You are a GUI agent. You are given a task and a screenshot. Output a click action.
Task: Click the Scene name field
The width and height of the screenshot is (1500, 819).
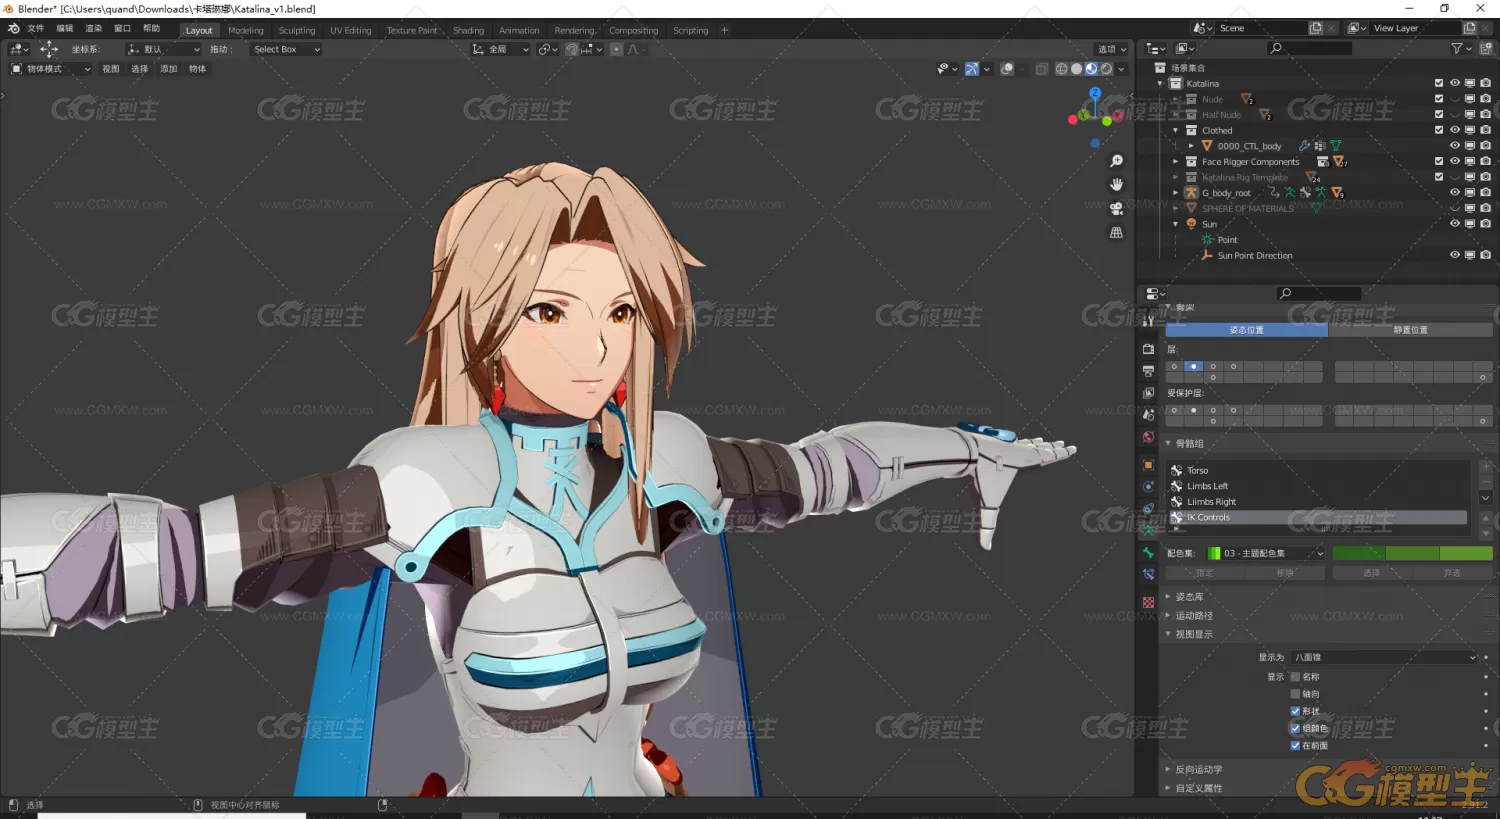tap(1262, 28)
